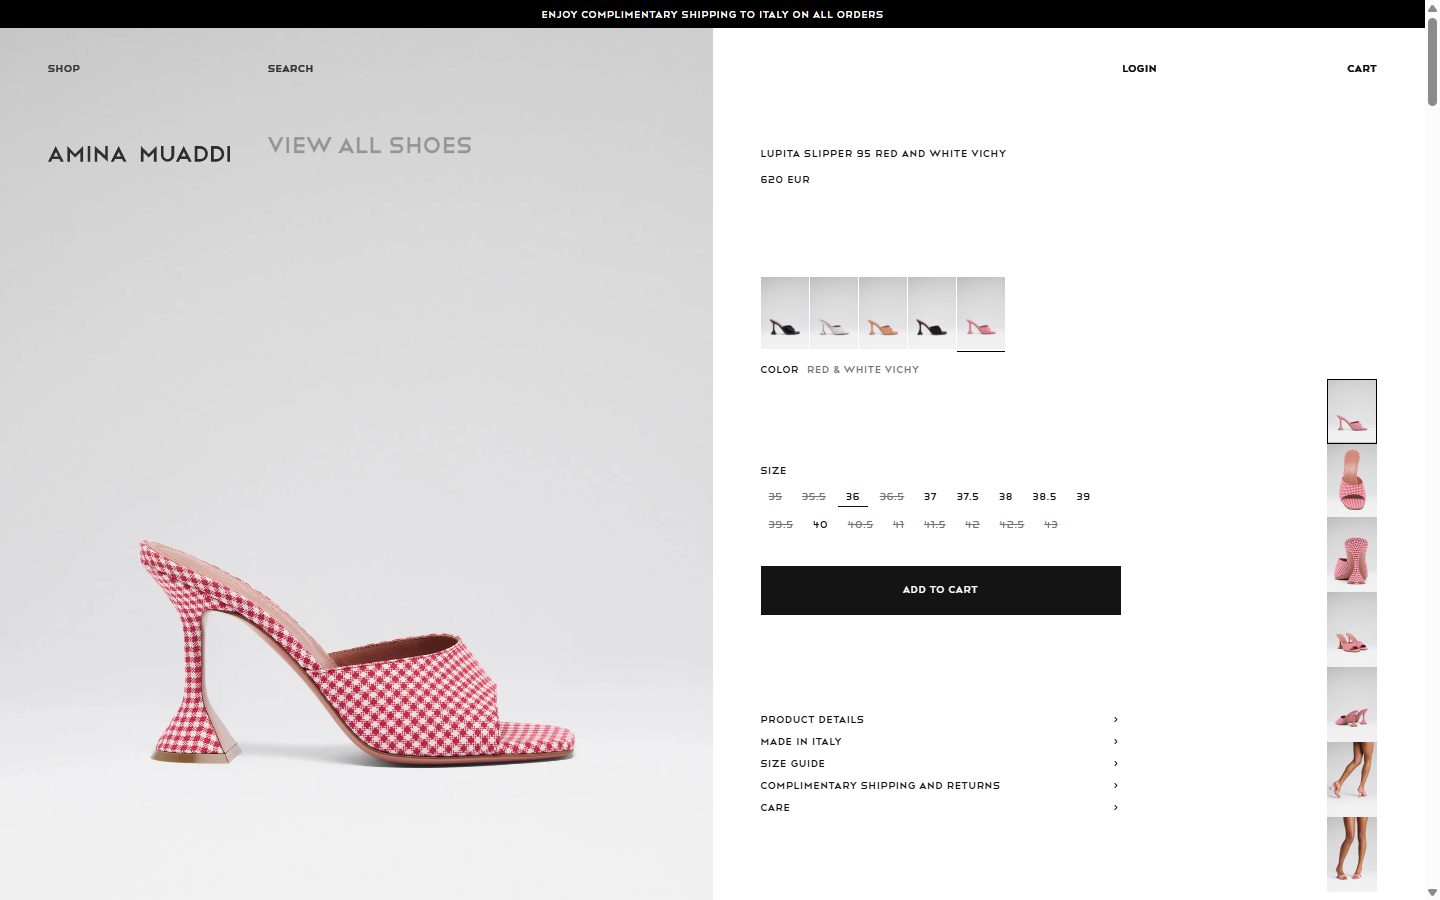Go to the LOGIN page

click(1139, 69)
